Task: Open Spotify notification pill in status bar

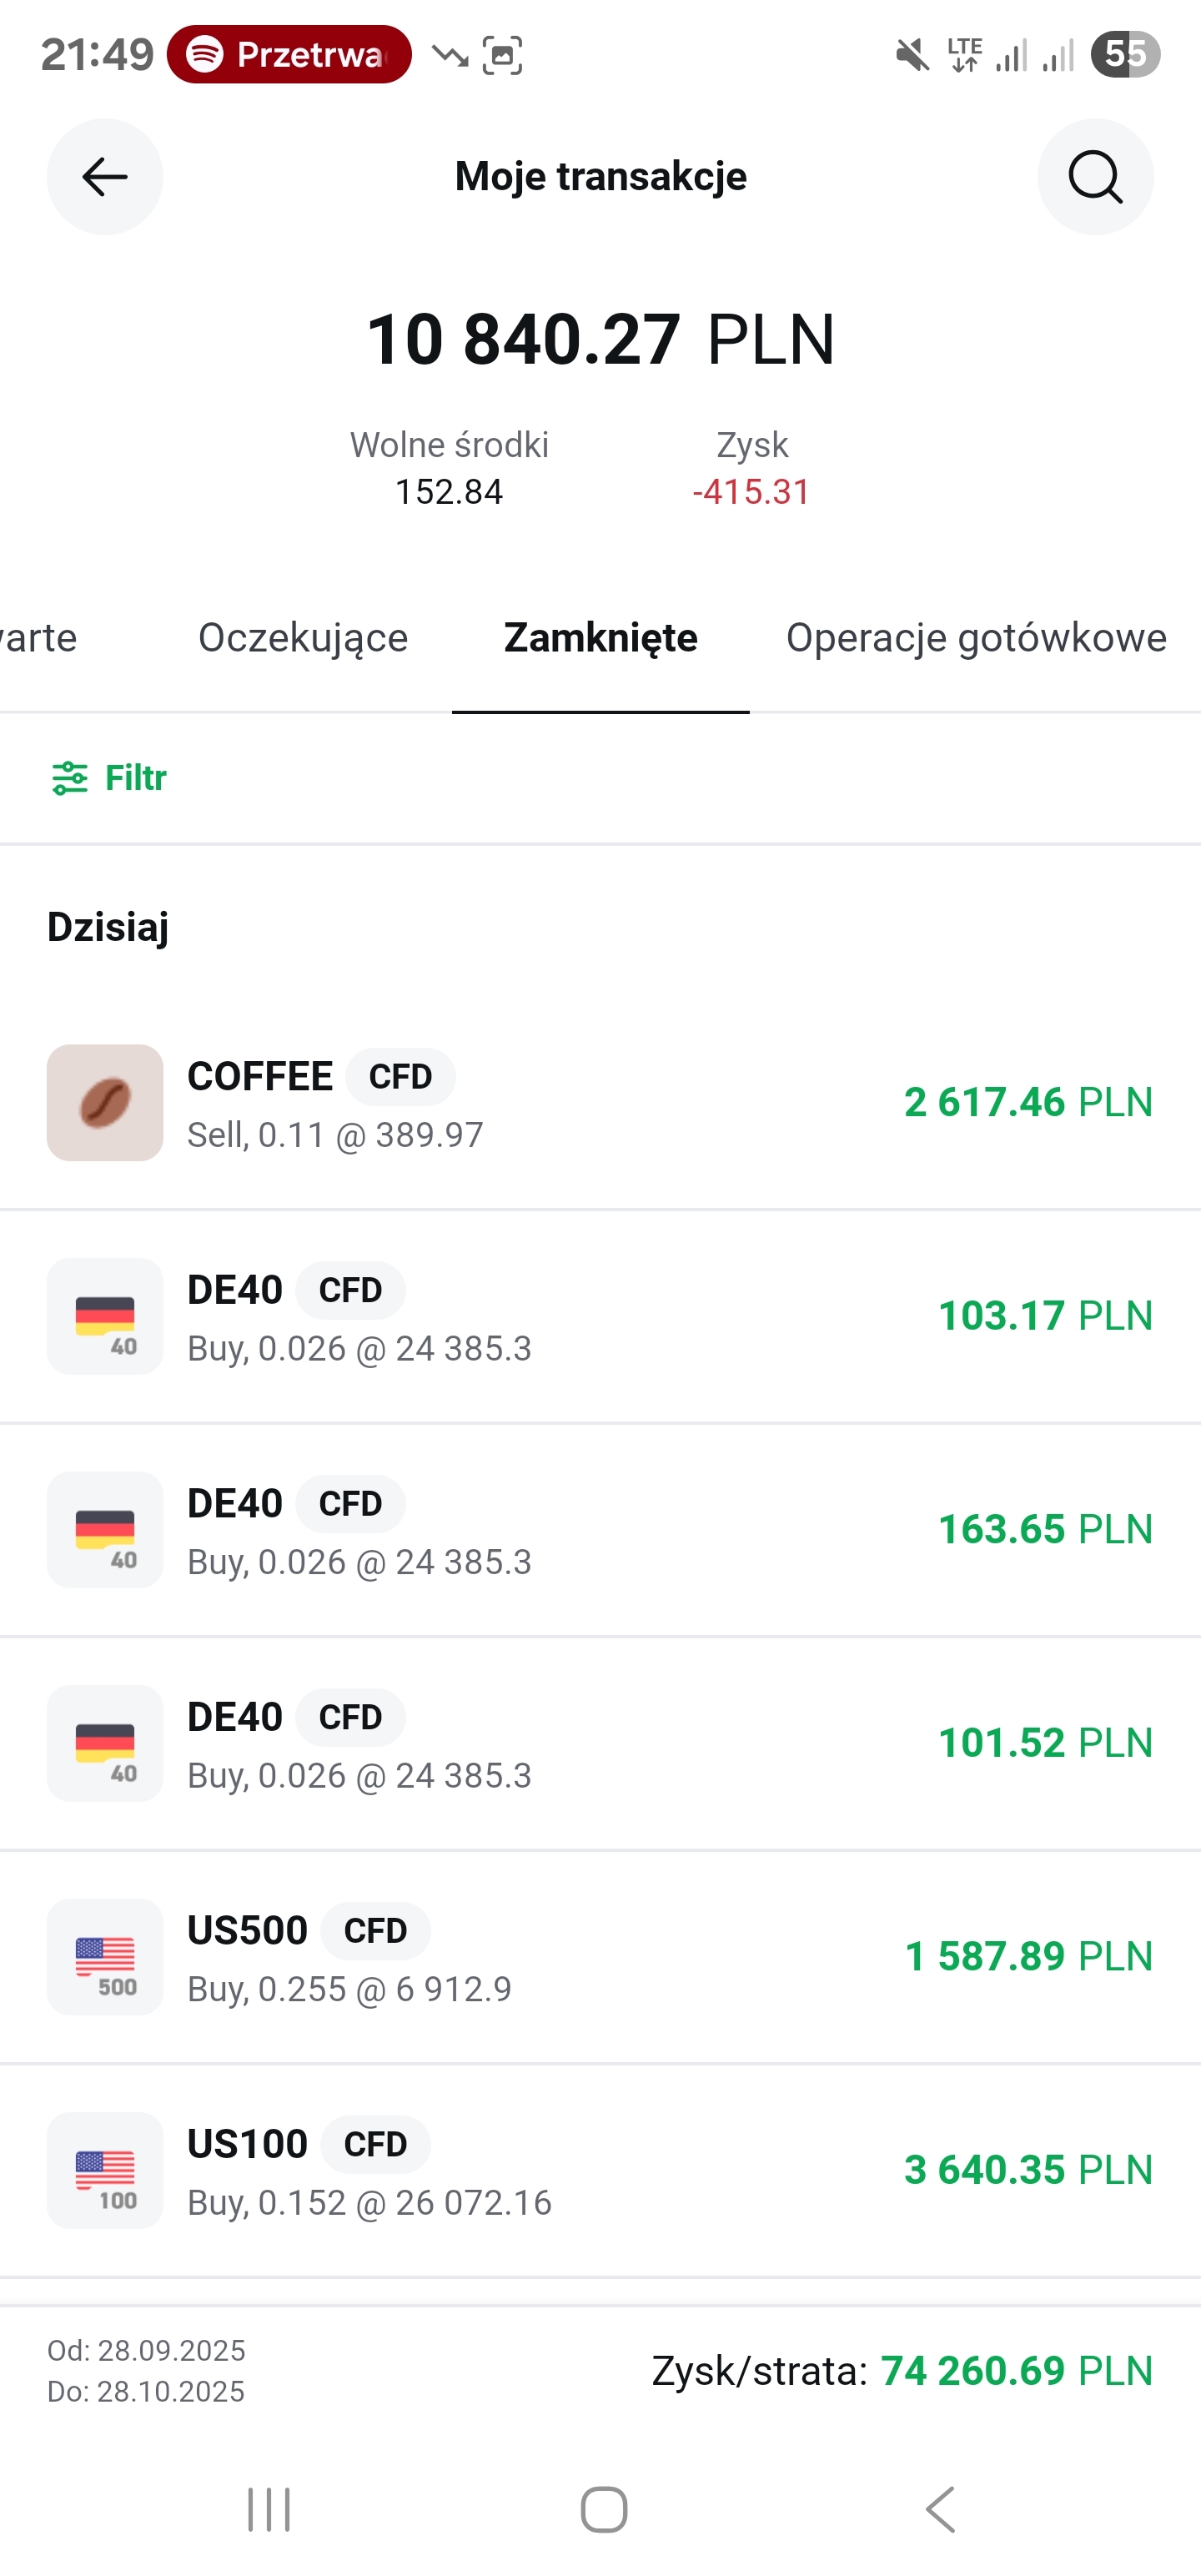Action: tap(289, 54)
